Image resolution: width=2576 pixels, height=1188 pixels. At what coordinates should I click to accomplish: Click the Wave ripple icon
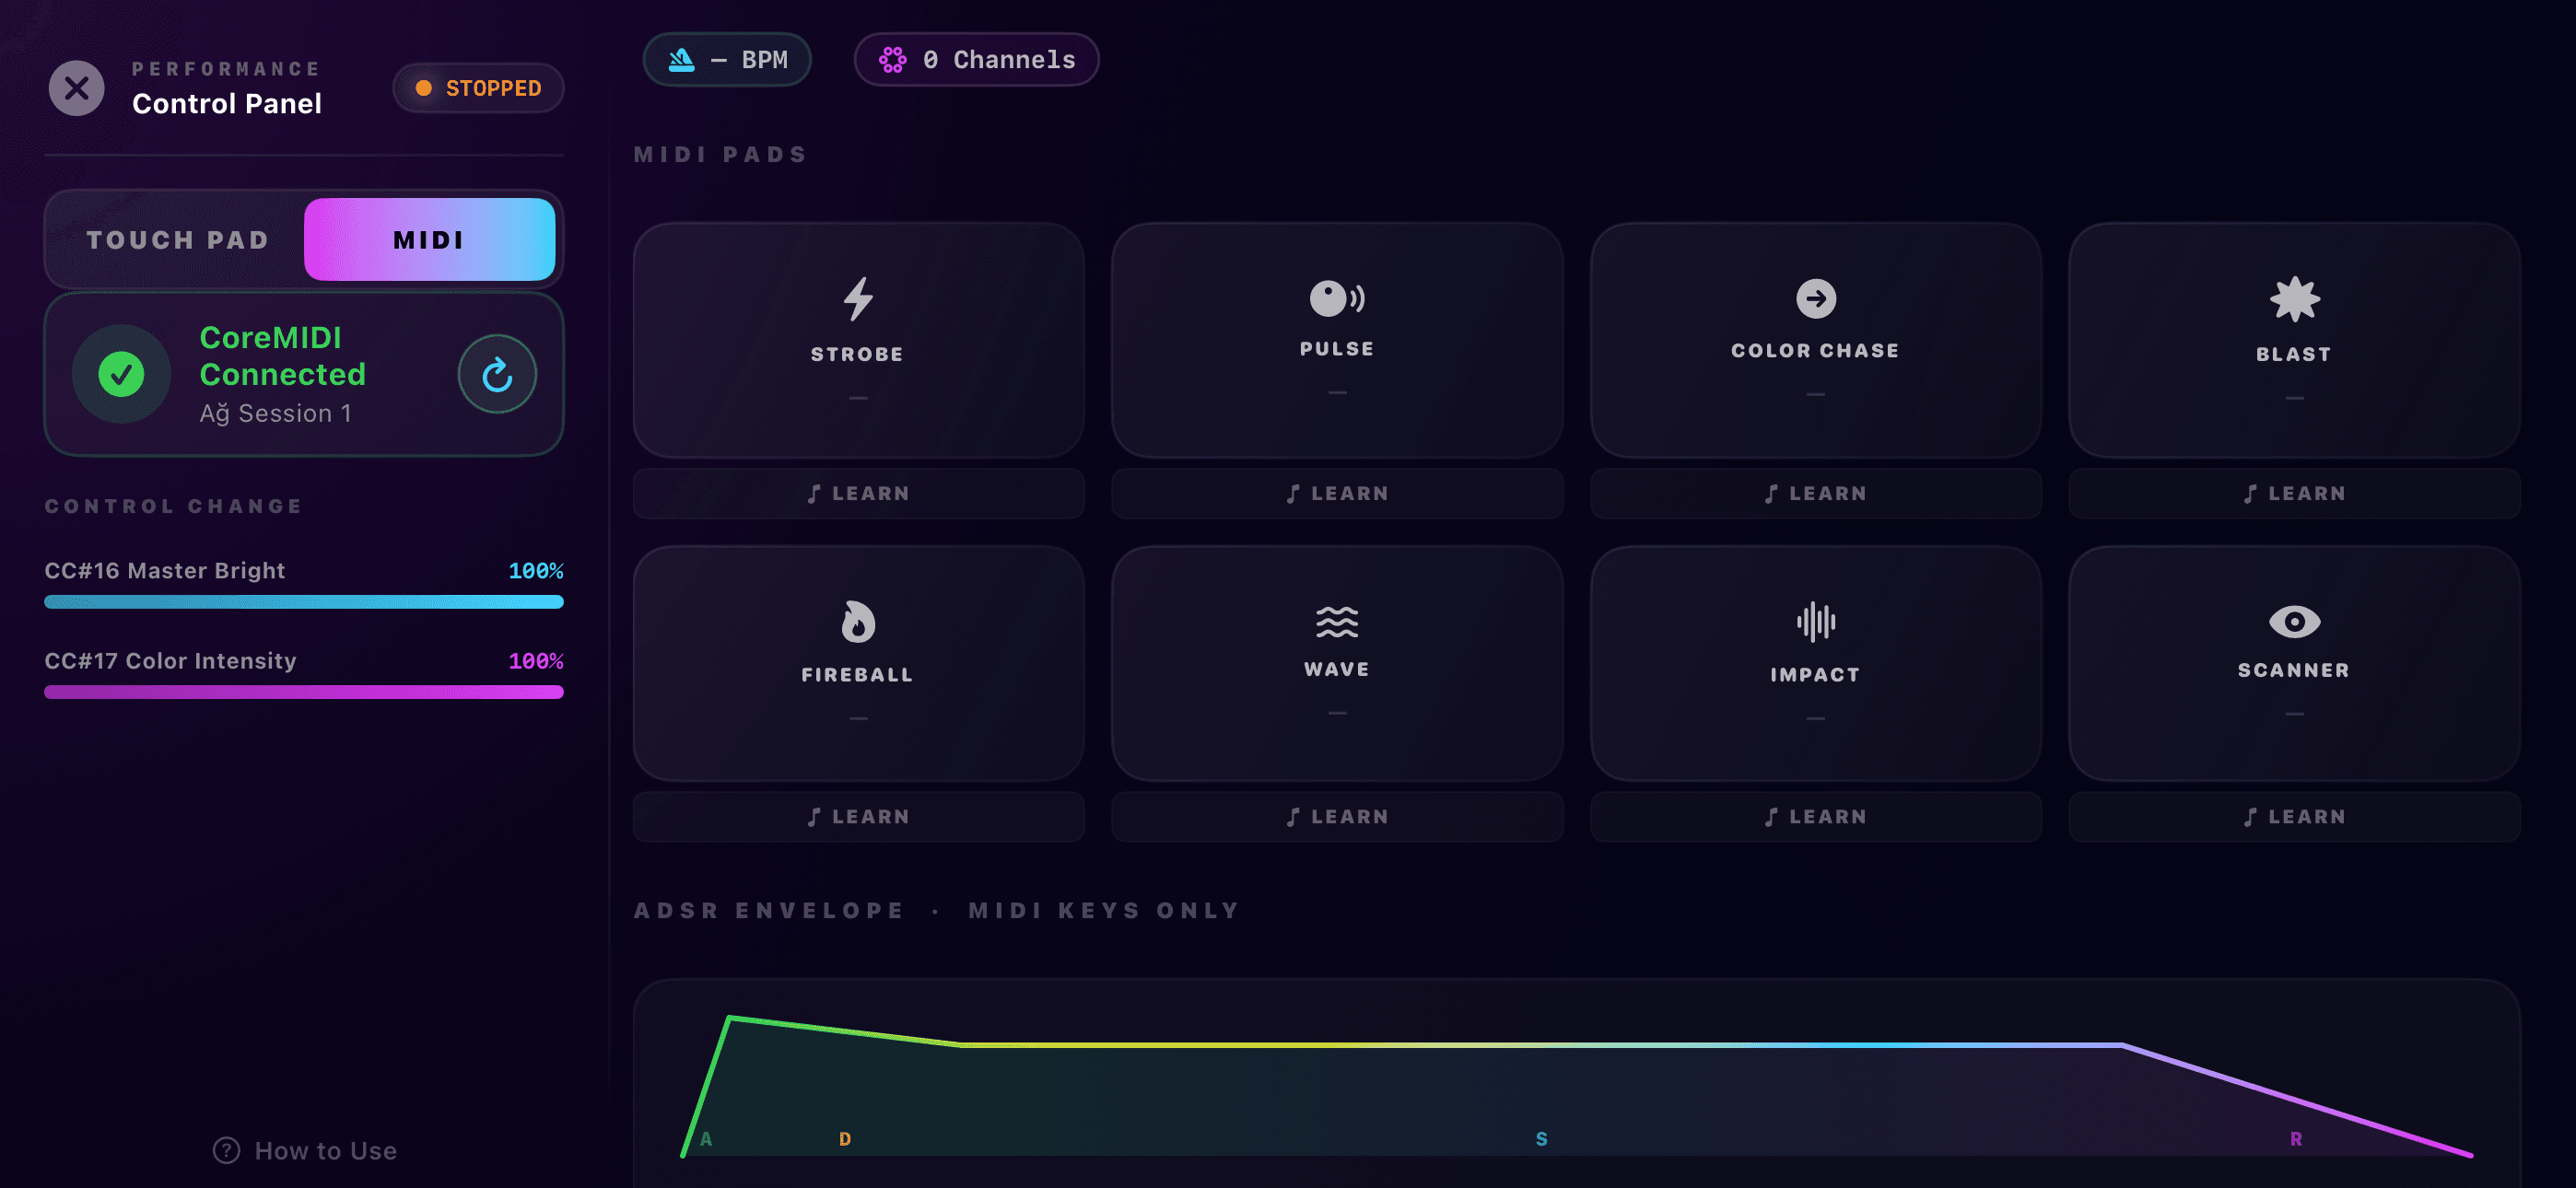pyautogui.click(x=1336, y=620)
